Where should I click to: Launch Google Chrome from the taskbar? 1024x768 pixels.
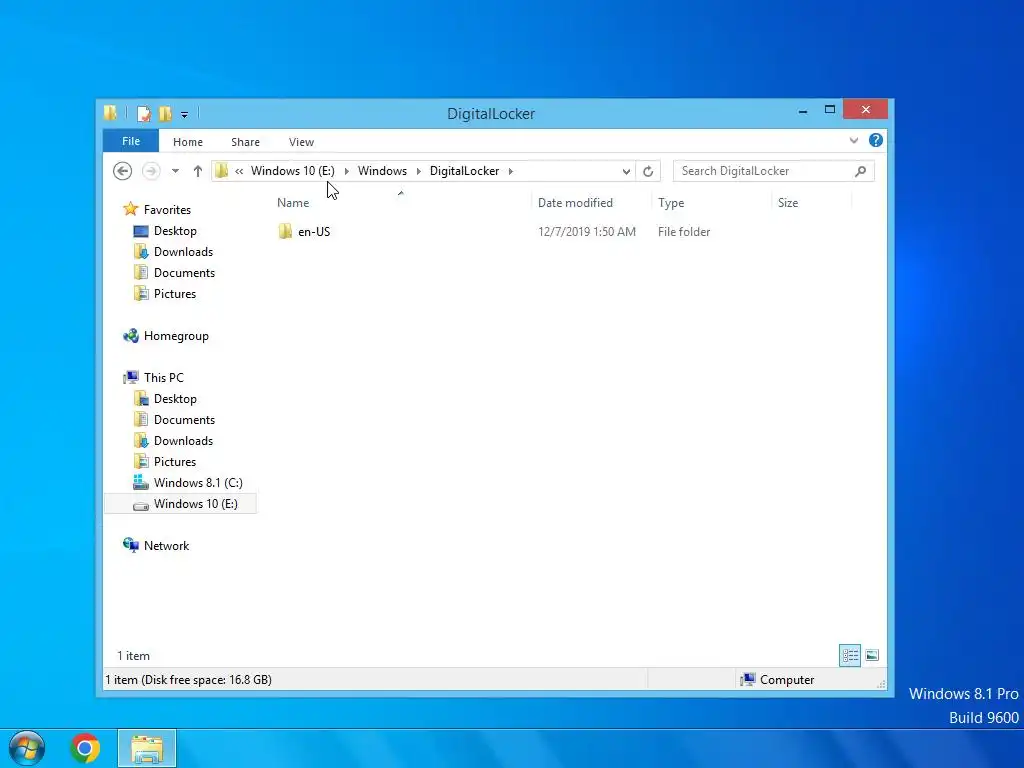coord(85,748)
